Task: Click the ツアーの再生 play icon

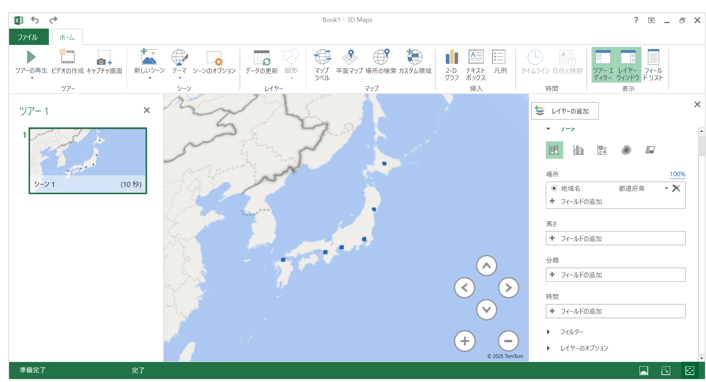Action: click(x=31, y=57)
